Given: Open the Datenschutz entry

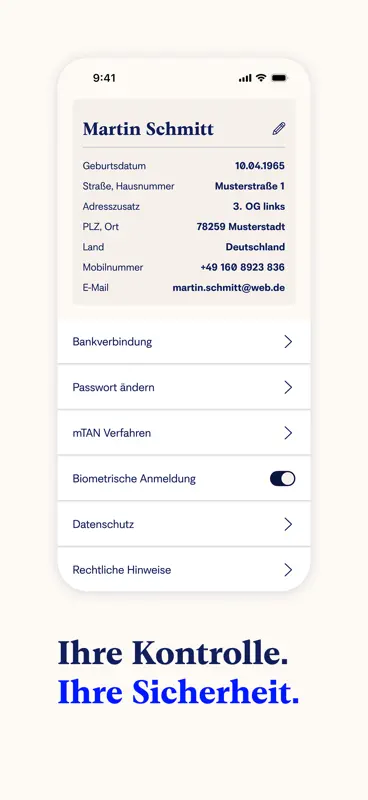Looking at the screenshot, I should (184, 524).
